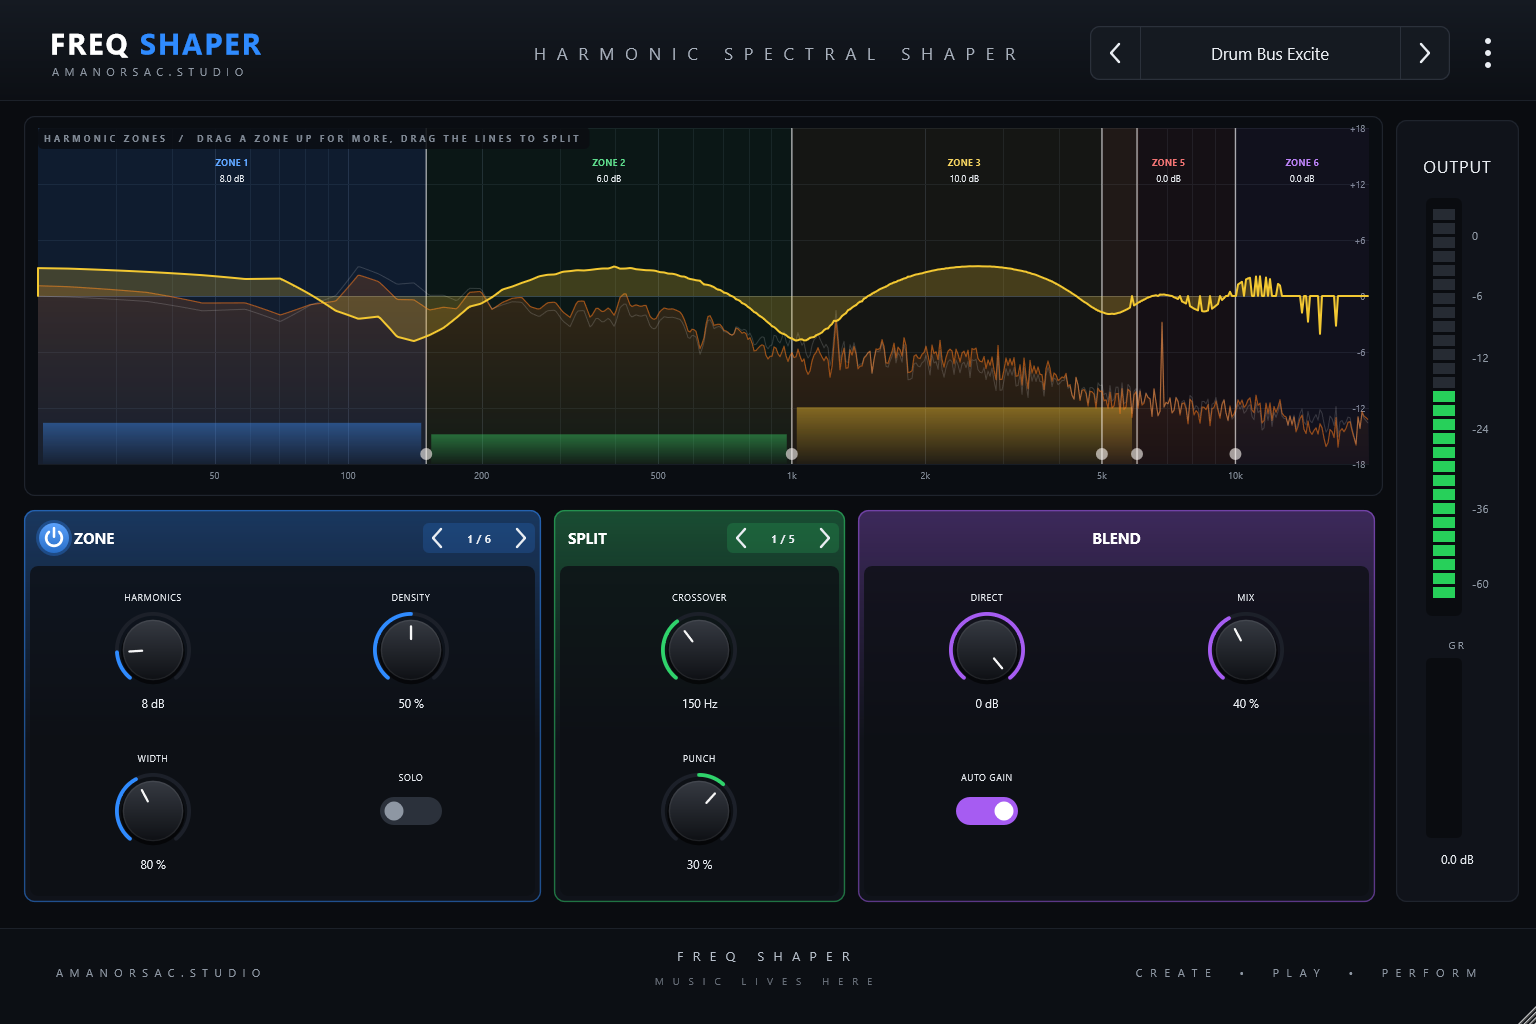
Task: Go to next preset arrow
Action: click(1425, 53)
